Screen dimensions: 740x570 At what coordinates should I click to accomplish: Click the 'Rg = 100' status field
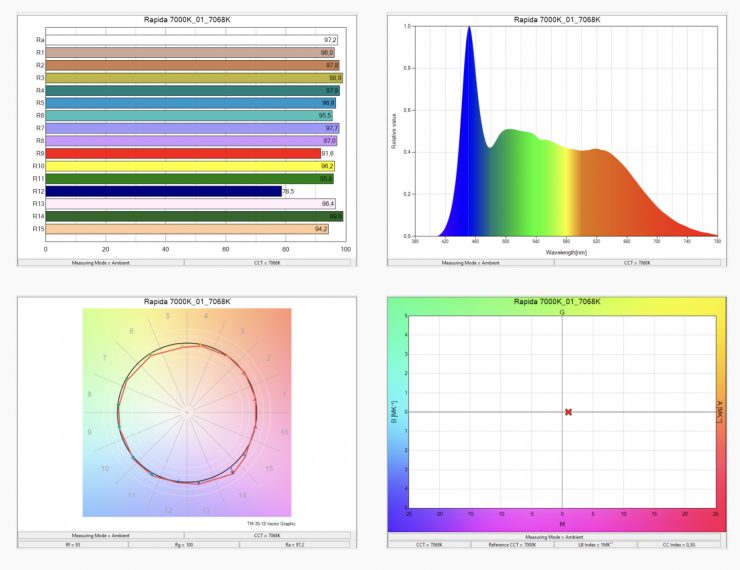coord(187,545)
